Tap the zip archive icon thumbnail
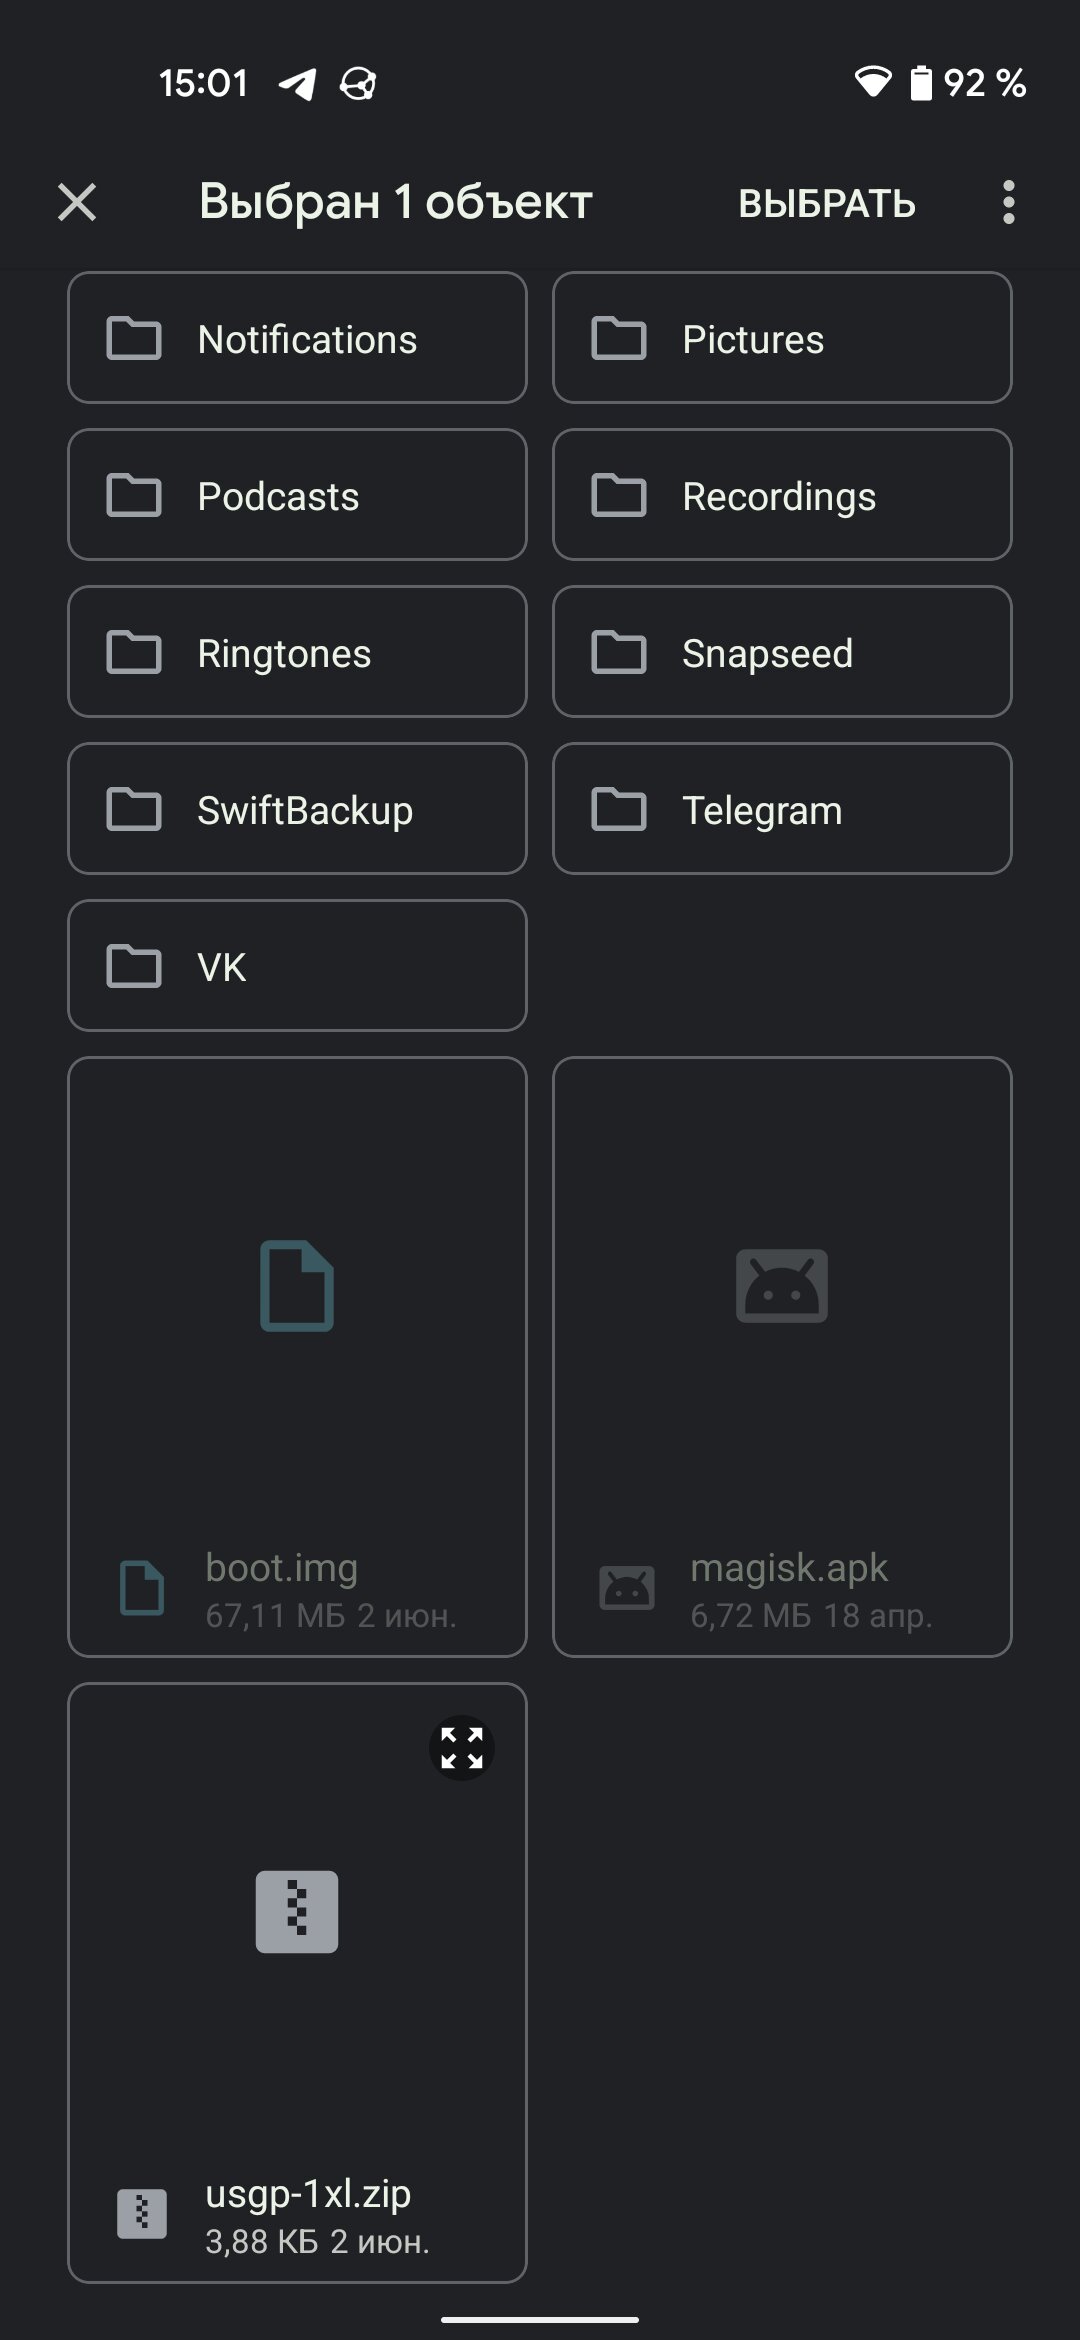 point(297,1911)
